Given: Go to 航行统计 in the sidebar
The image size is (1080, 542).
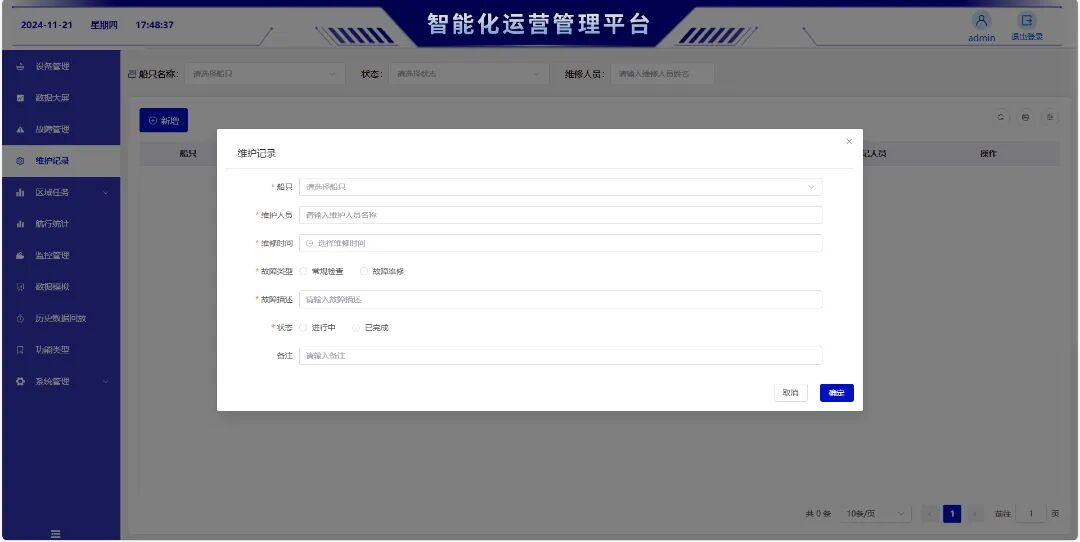Looking at the screenshot, I should click(52, 224).
